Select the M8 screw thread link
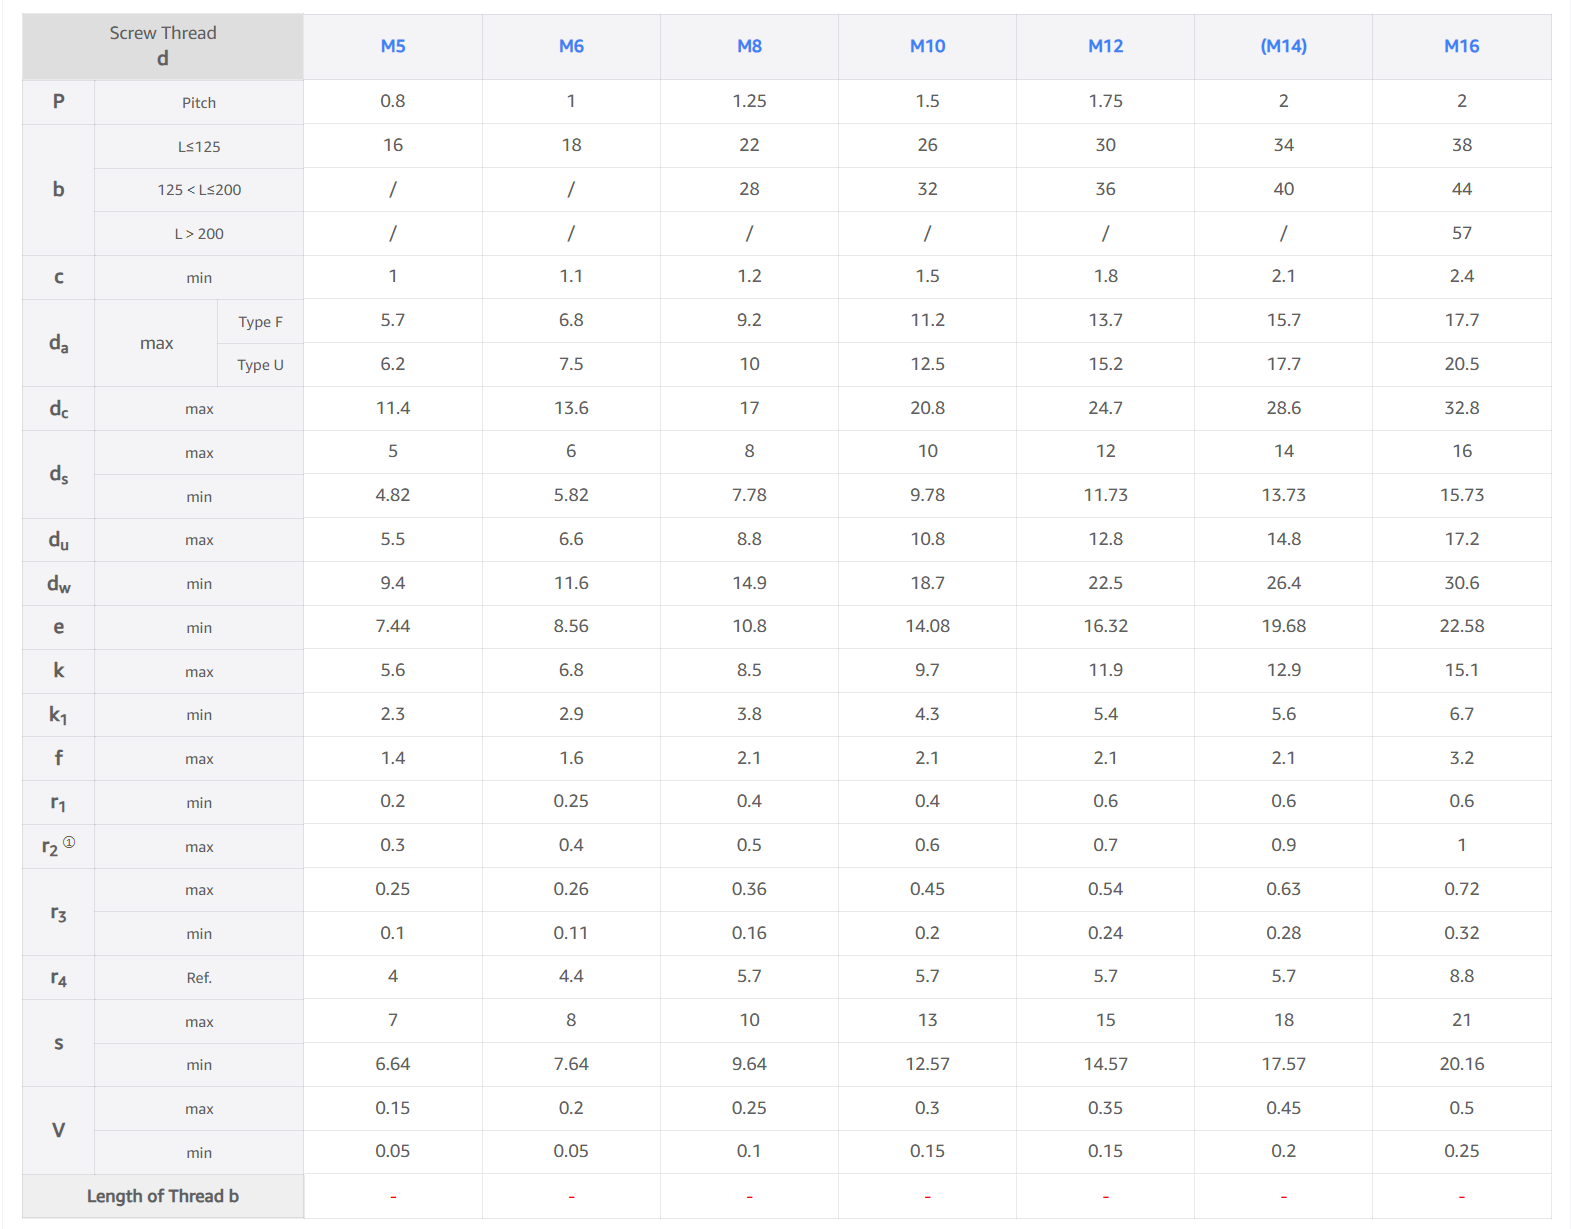 (x=749, y=46)
